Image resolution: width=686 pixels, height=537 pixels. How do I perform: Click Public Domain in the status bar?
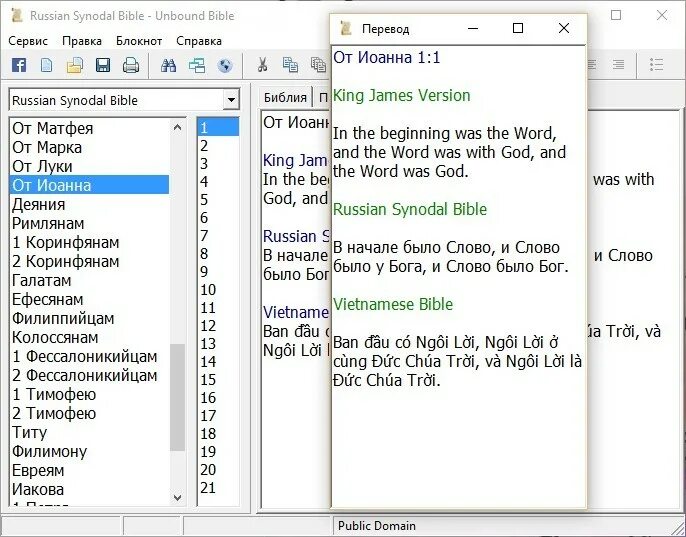pos(377,526)
